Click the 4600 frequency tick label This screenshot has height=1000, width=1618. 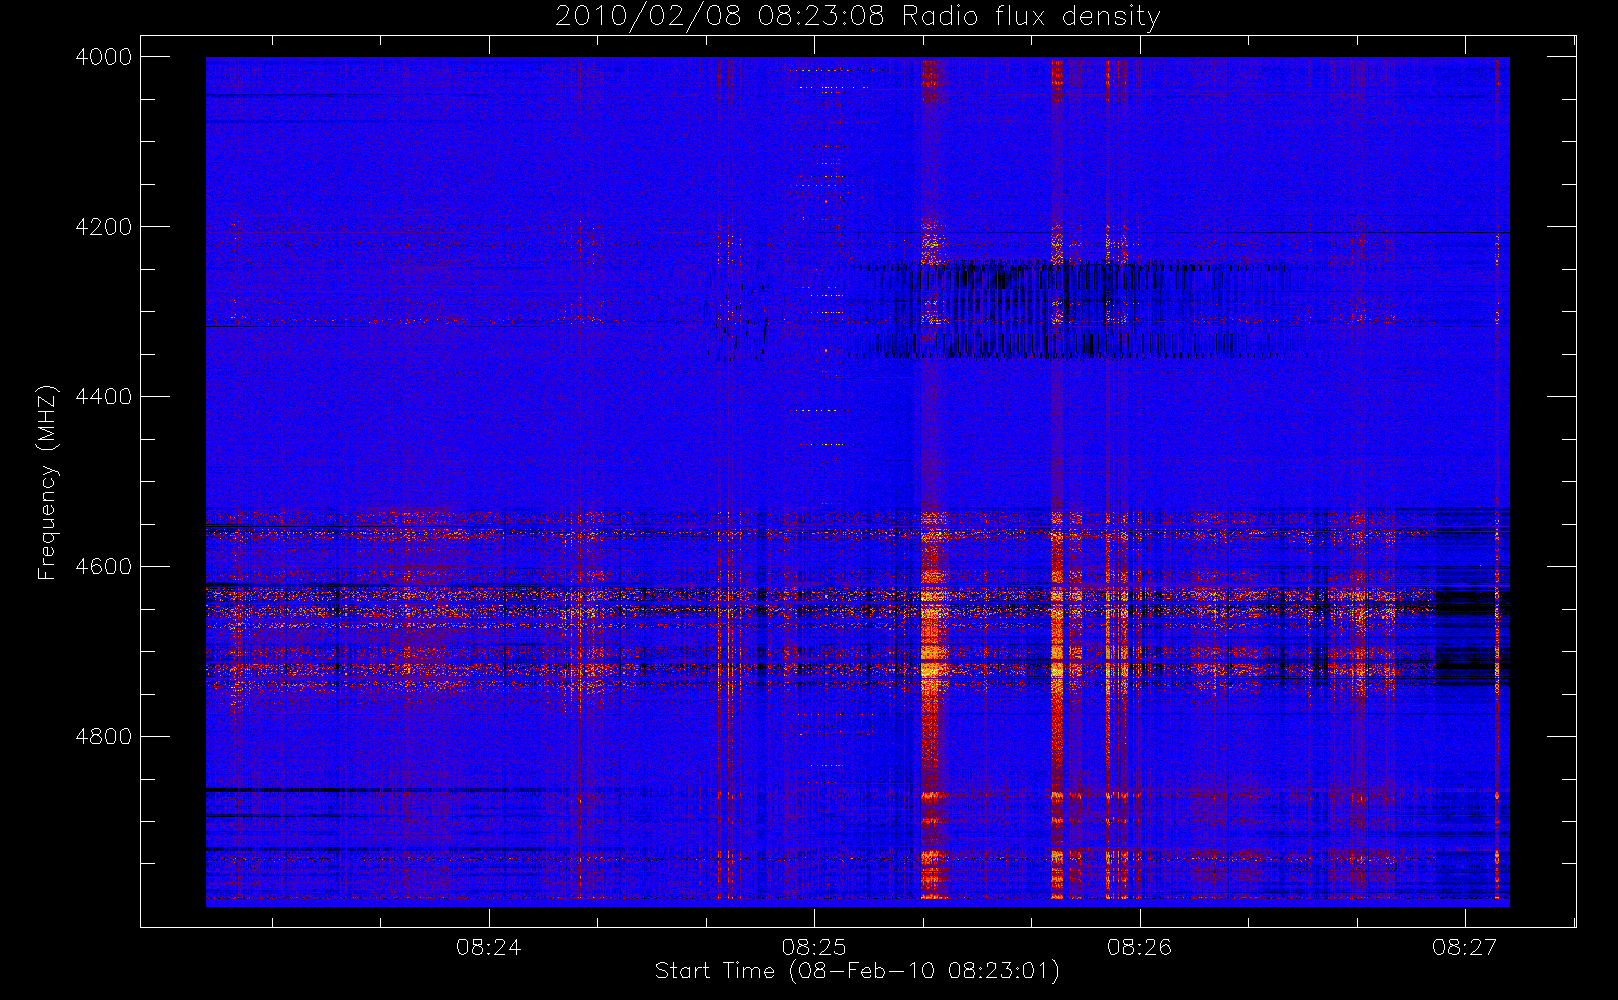[104, 567]
